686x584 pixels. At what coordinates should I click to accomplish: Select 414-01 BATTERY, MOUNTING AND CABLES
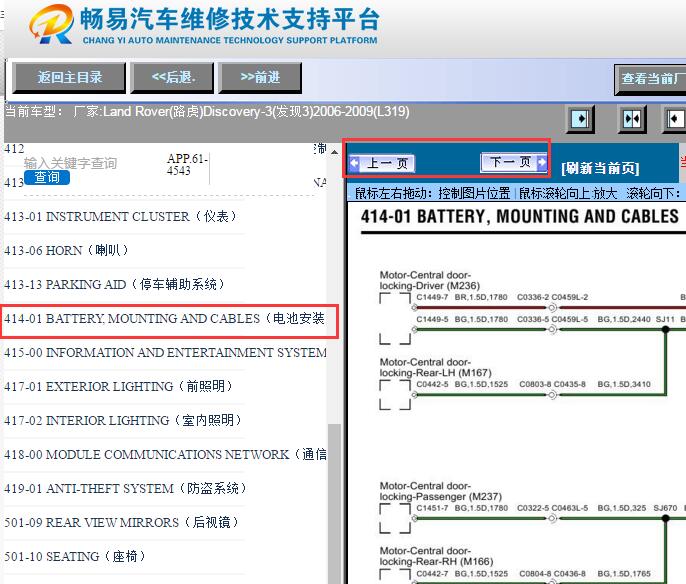tap(164, 318)
